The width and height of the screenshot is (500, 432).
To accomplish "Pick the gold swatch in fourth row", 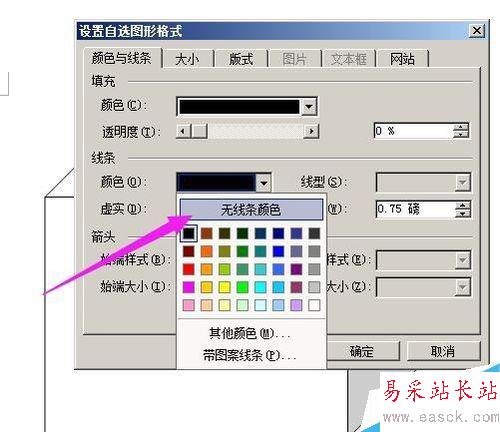I will point(207,287).
